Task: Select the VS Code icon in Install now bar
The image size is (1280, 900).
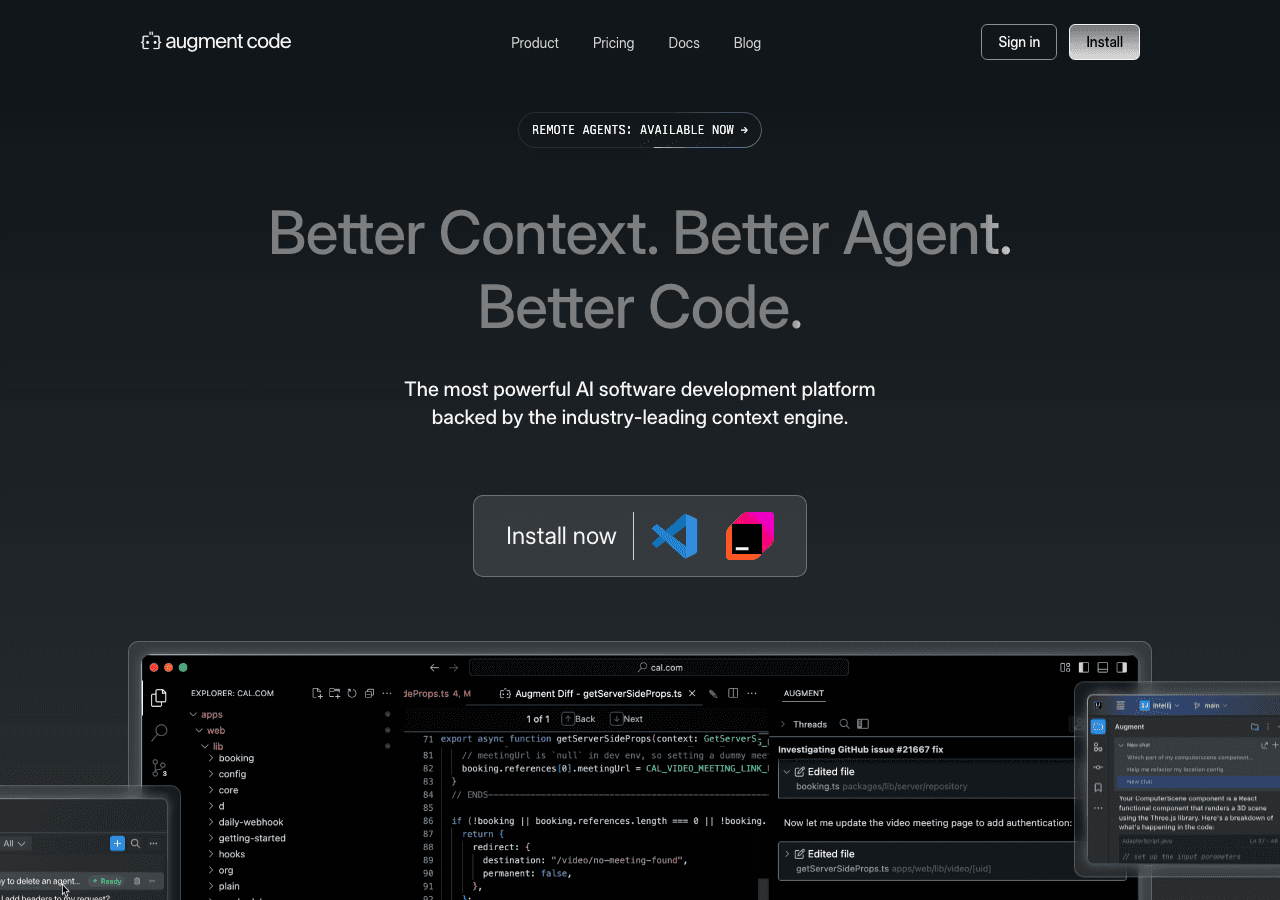Action: pyautogui.click(x=674, y=536)
